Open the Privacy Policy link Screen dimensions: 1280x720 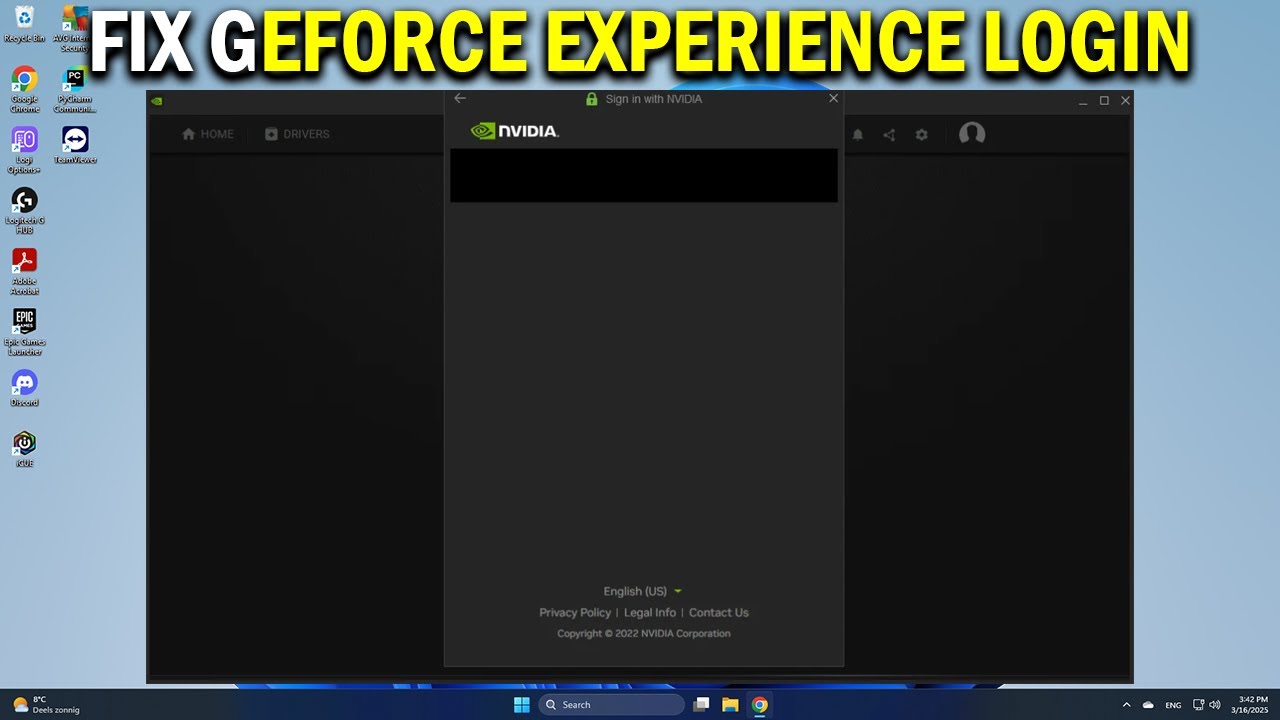pyautogui.click(x=575, y=612)
